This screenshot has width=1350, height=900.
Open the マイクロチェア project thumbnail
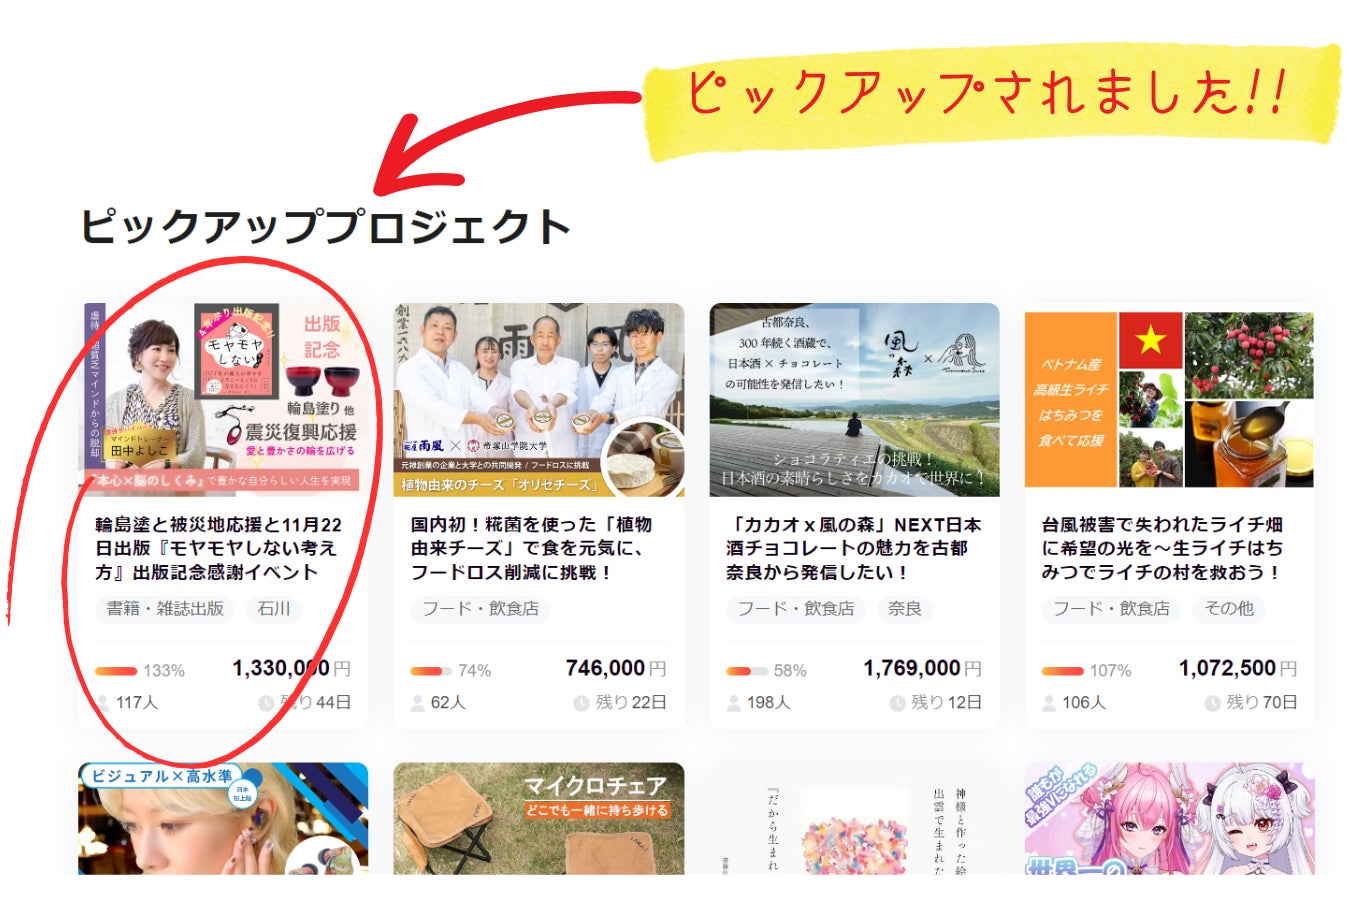[539, 818]
